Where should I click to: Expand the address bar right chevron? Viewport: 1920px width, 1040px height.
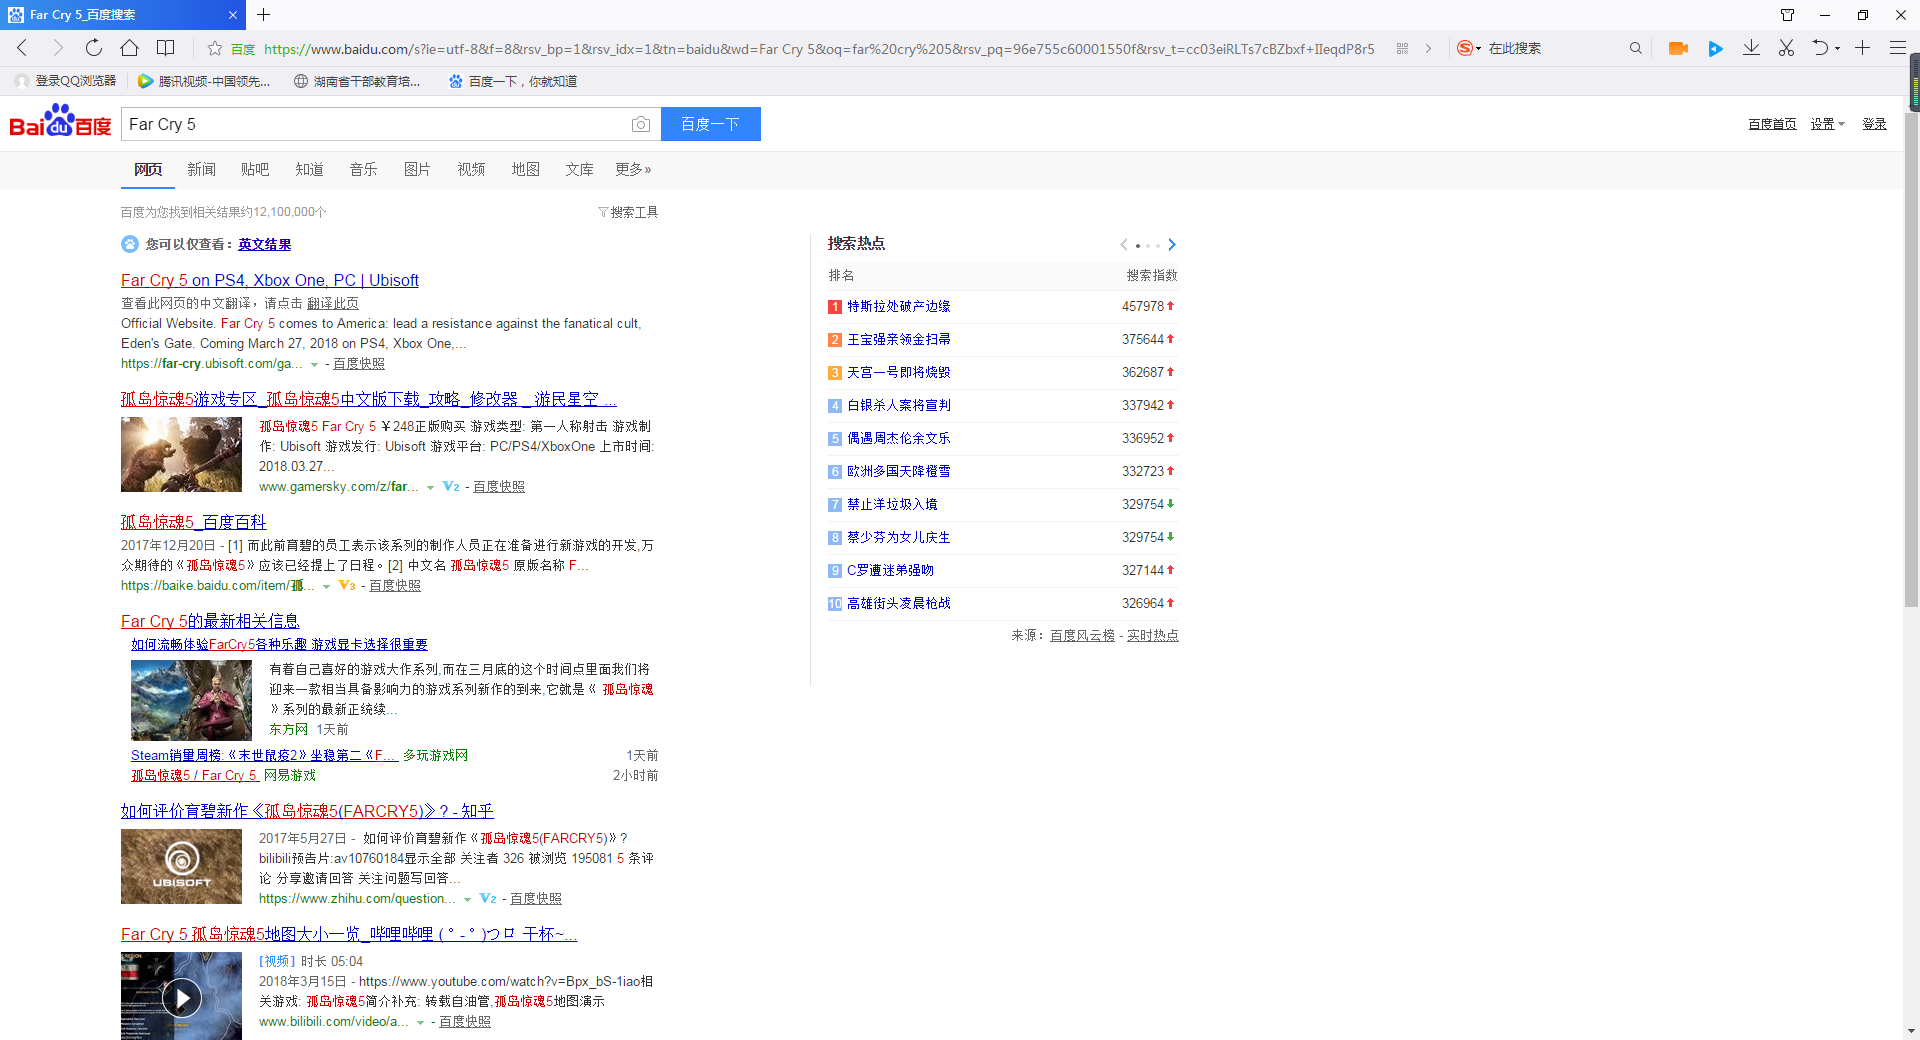1428,48
